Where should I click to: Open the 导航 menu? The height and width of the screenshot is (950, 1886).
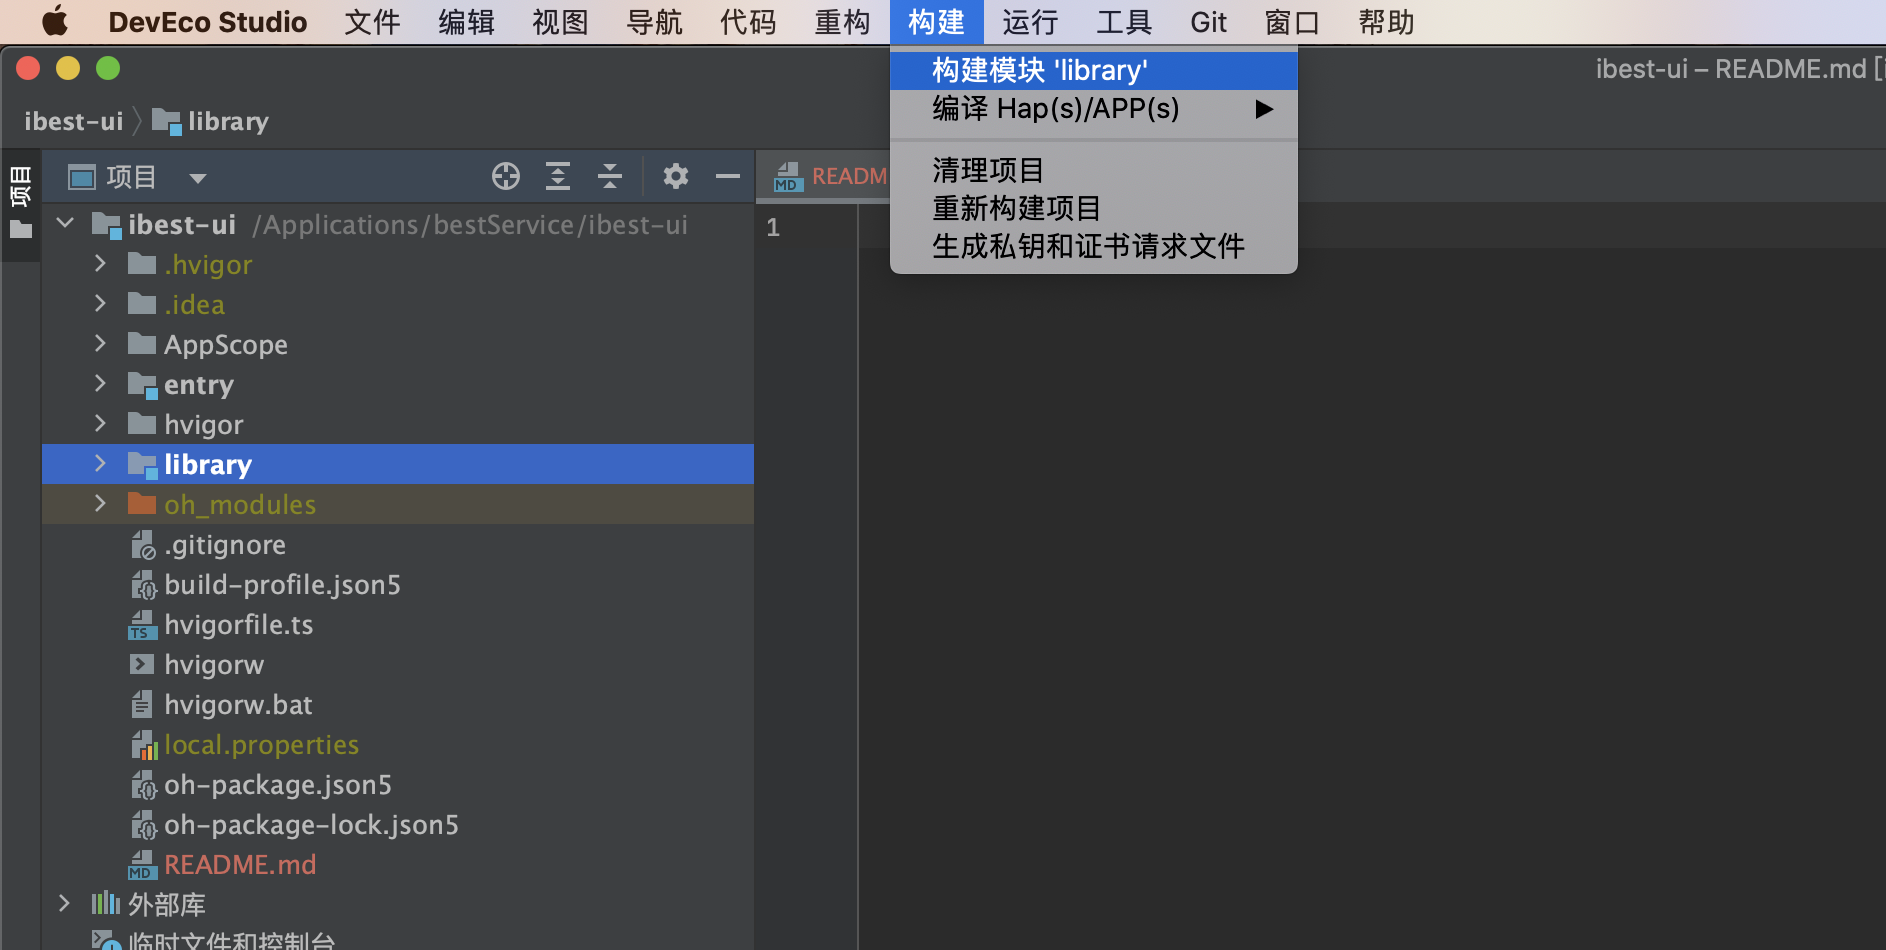[654, 22]
